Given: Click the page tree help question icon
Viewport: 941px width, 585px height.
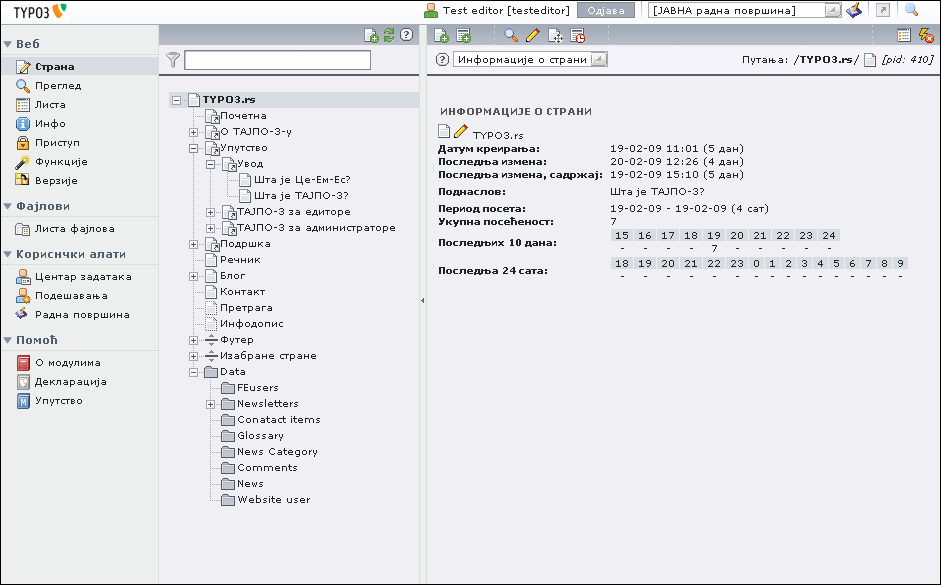Looking at the screenshot, I should pos(407,35).
